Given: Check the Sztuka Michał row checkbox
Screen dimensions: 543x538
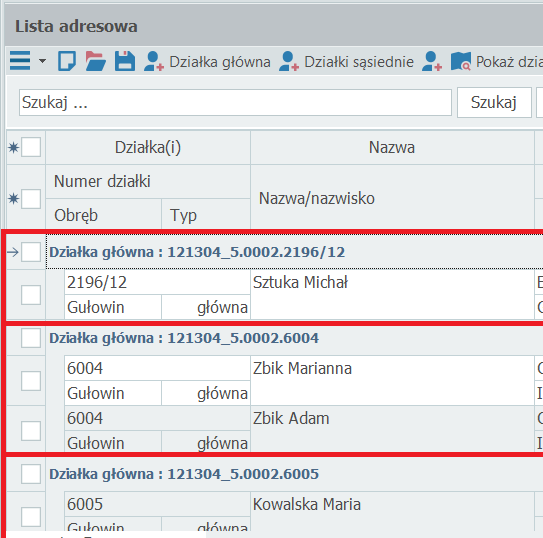Looking at the screenshot, I should pos(31,295).
